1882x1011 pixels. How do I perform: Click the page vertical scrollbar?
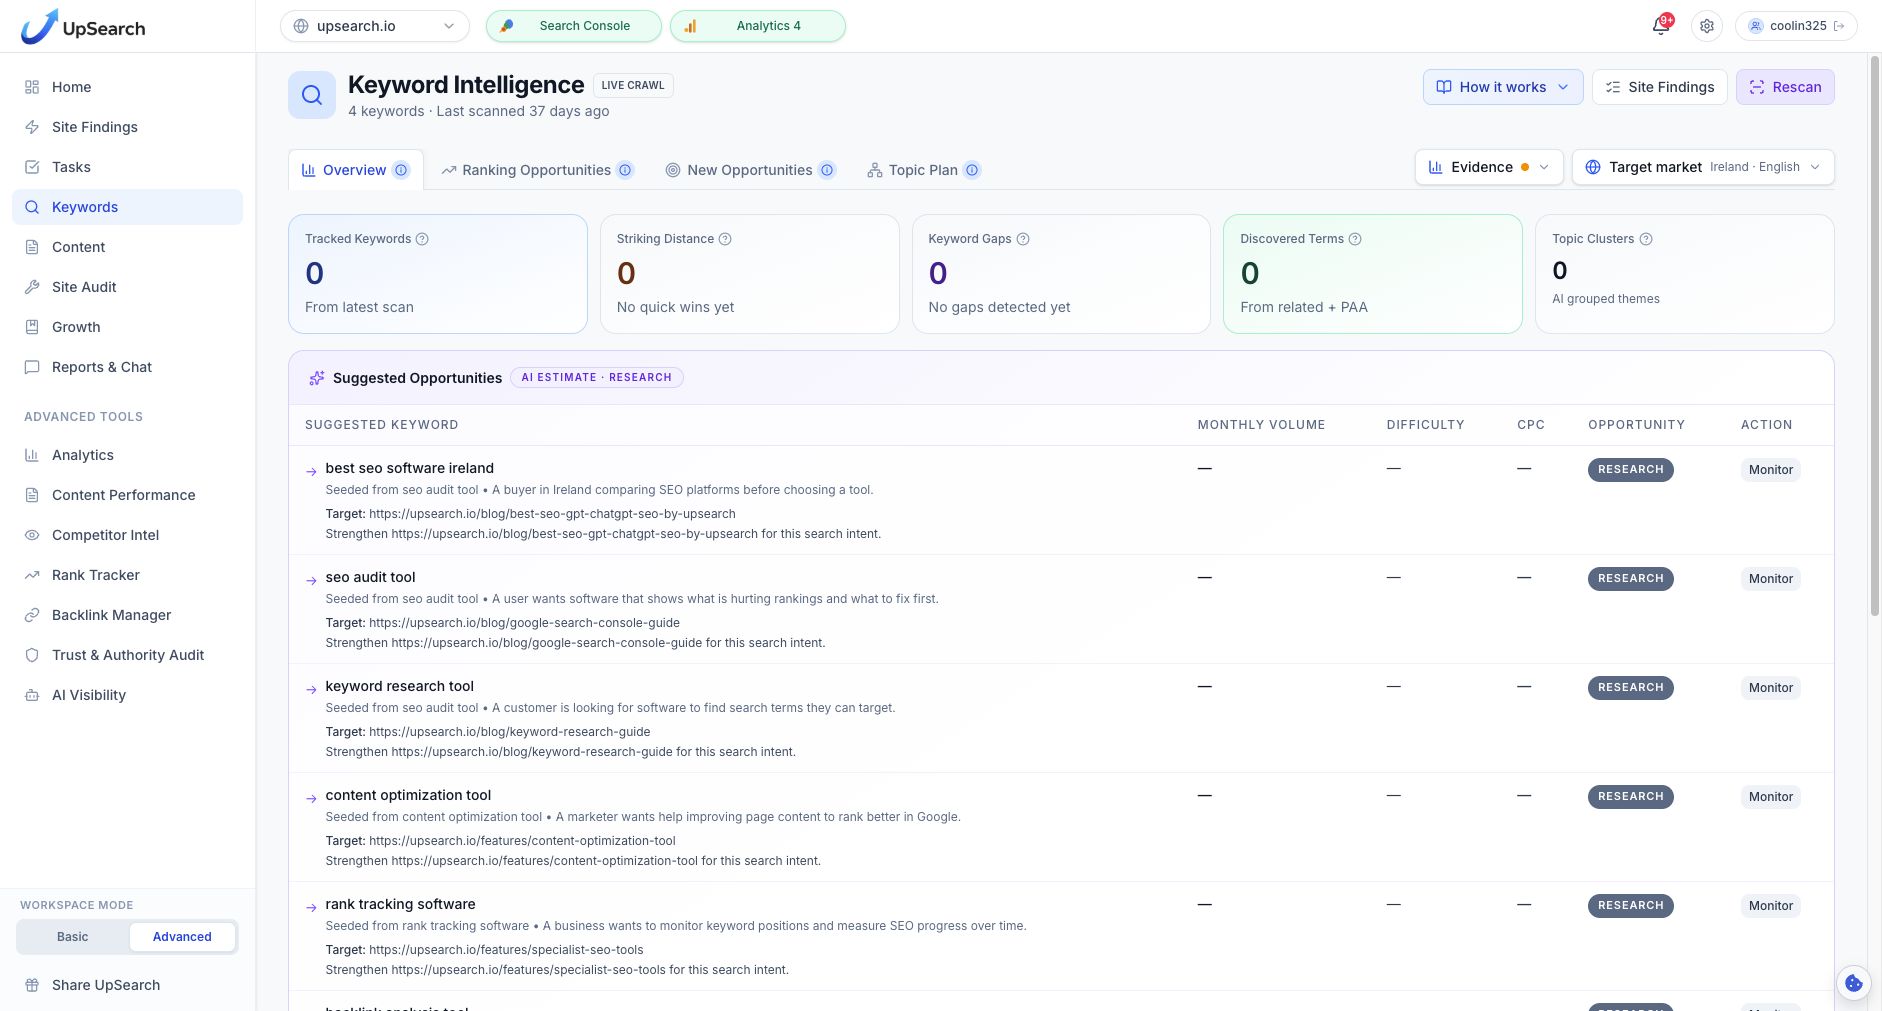[x=1874, y=335]
